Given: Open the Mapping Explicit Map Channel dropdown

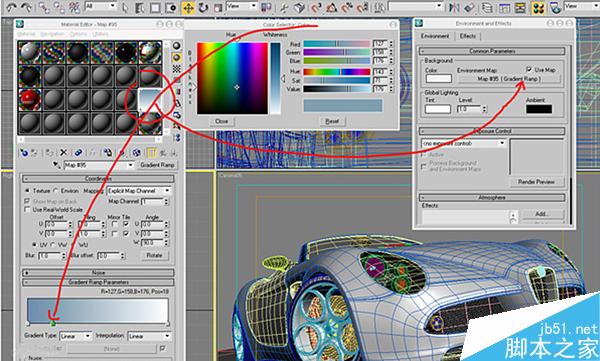Looking at the screenshot, I should tap(139, 191).
